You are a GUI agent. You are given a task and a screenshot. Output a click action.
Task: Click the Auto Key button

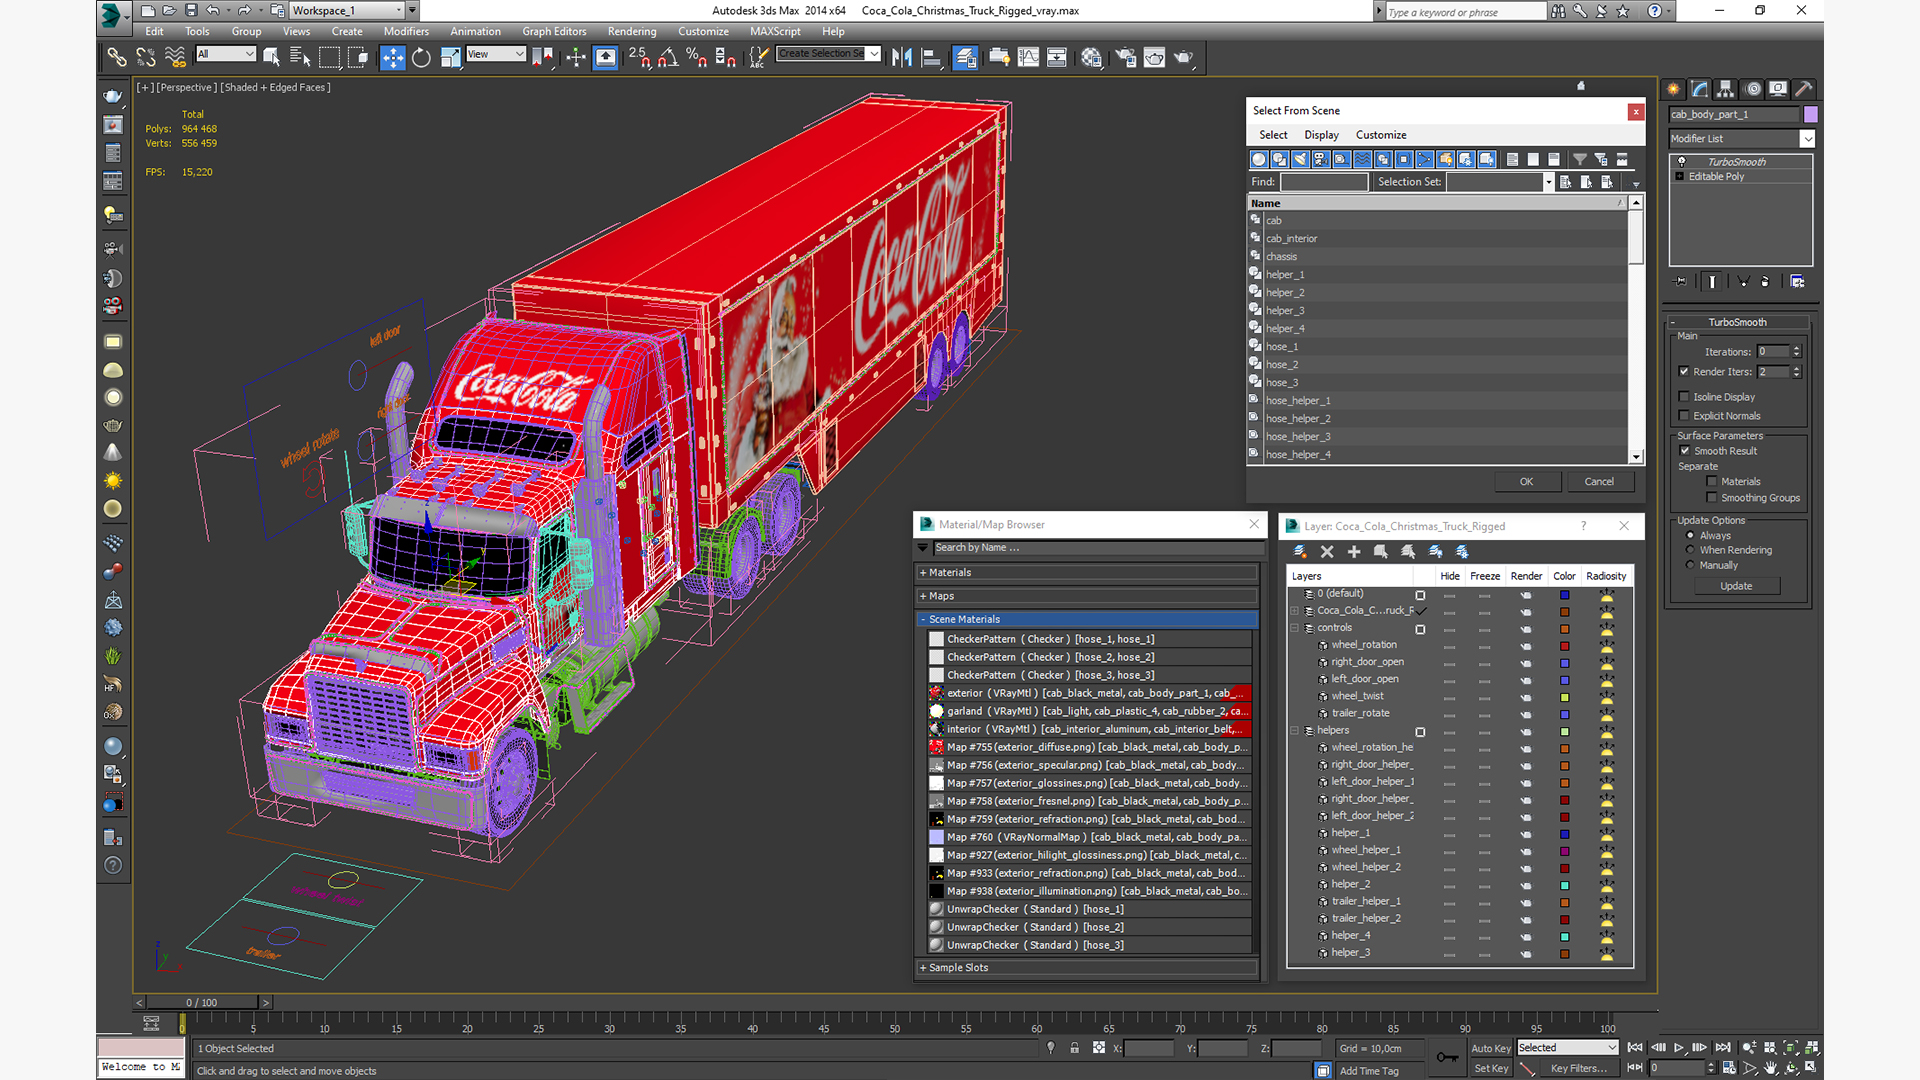pos(1491,1049)
